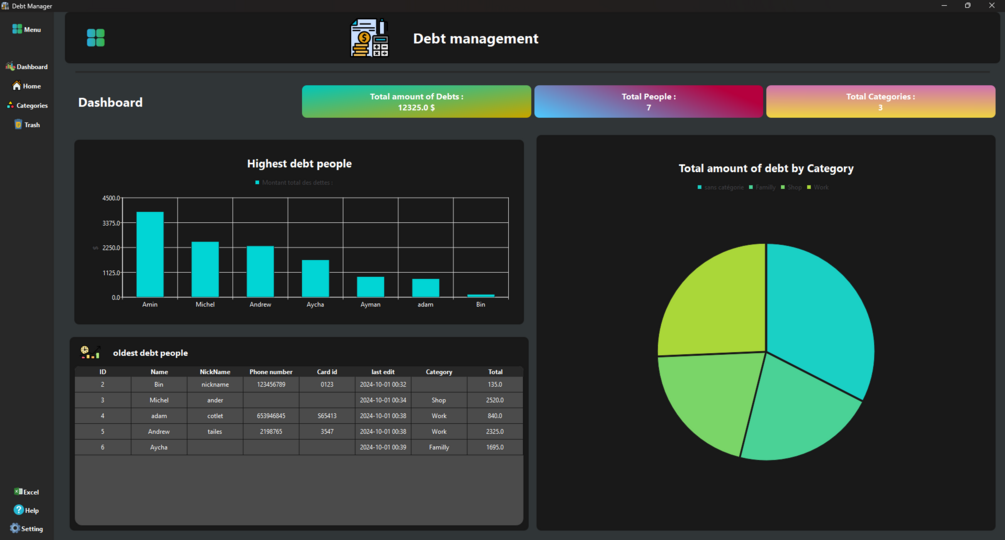Click the Total People card

649,101
